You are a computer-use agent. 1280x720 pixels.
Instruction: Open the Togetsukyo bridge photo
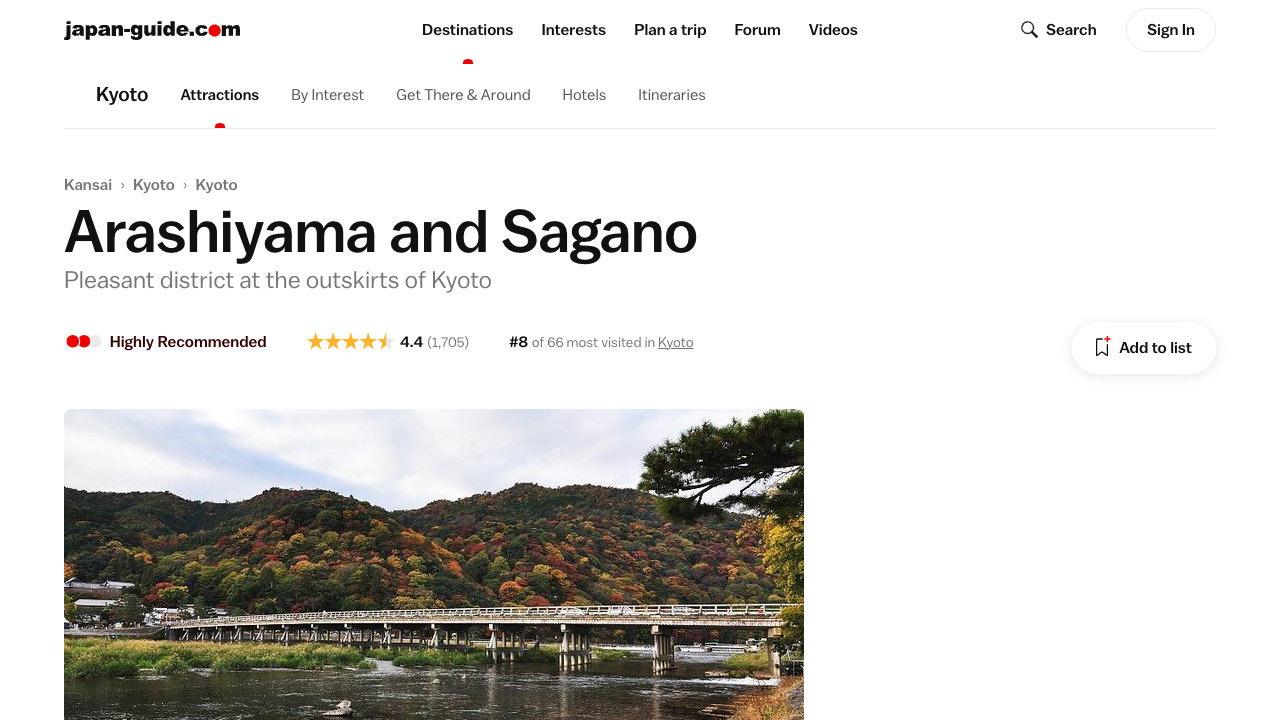434,564
